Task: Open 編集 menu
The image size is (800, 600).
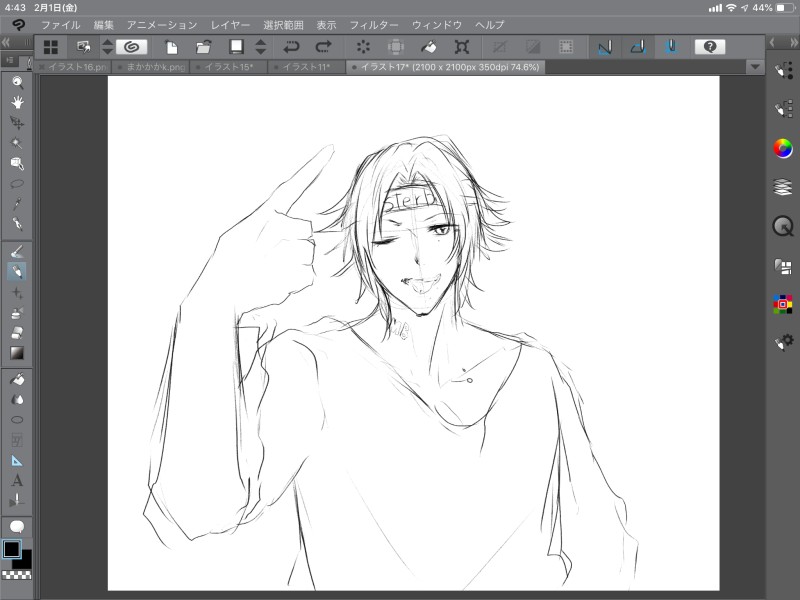Action: pyautogui.click(x=104, y=24)
